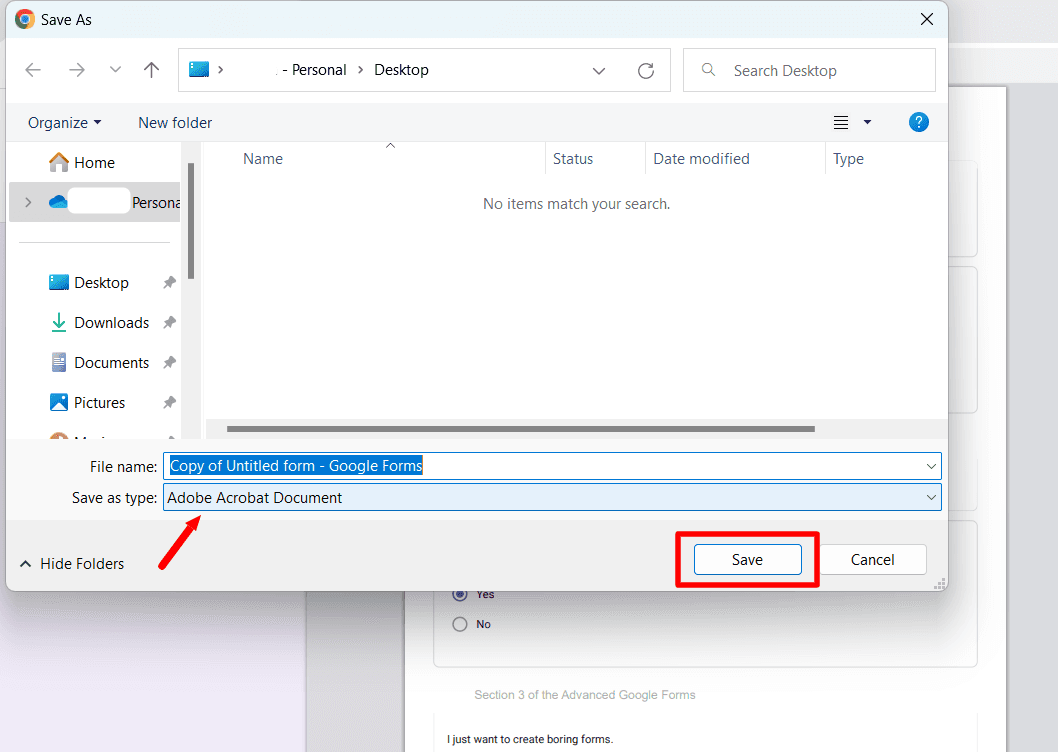The height and width of the screenshot is (752, 1058).
Task: Open the Help question mark icon
Action: coord(918,122)
